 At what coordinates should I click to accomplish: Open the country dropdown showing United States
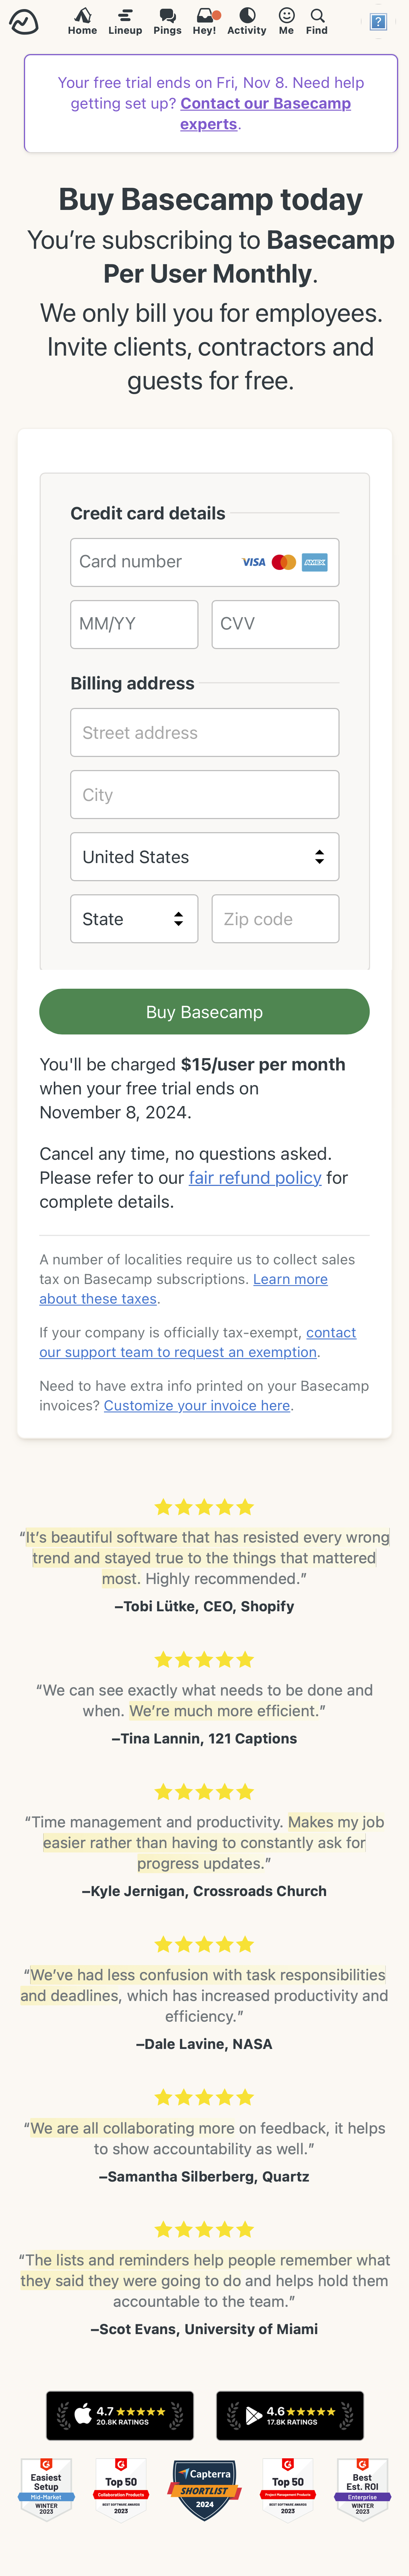(204, 856)
